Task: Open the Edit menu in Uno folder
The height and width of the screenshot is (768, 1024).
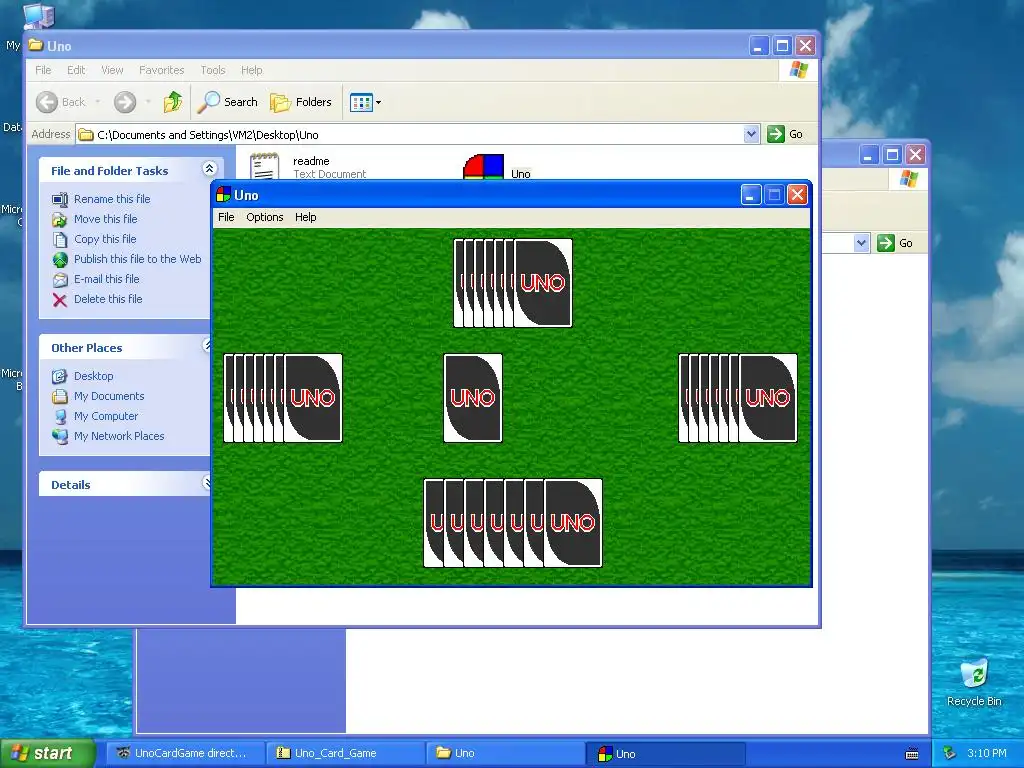Action: tap(76, 70)
